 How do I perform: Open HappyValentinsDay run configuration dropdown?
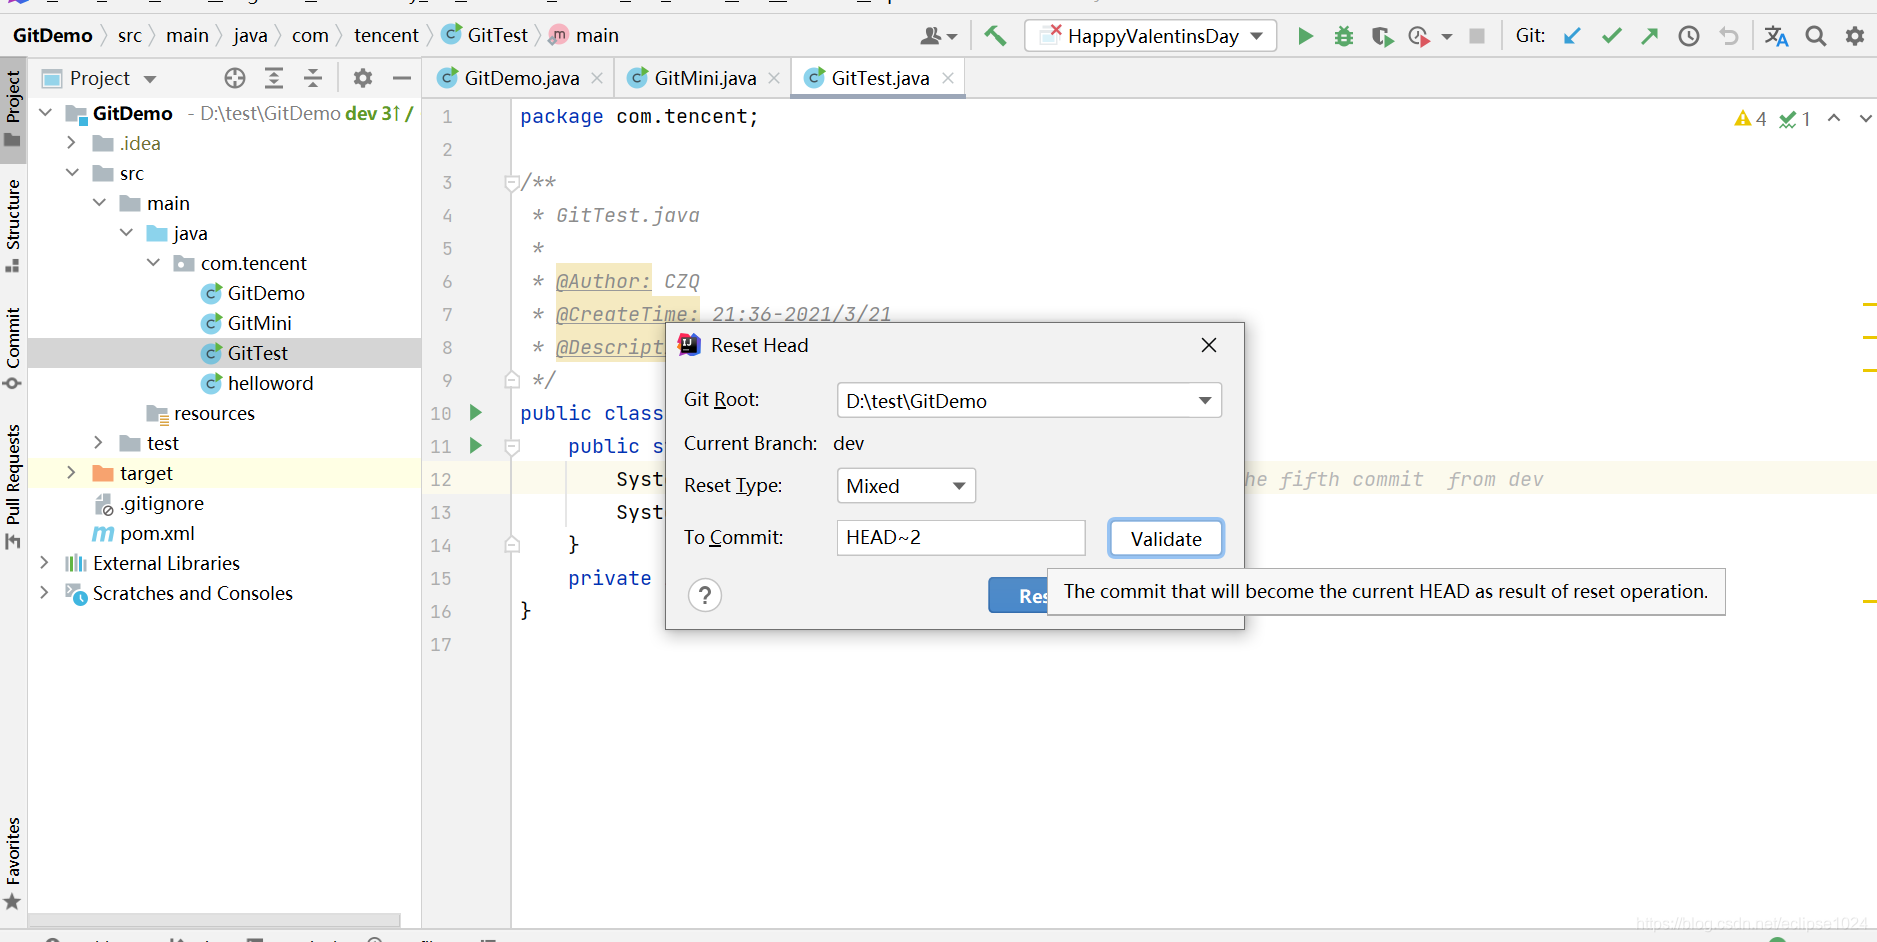(x=1151, y=36)
